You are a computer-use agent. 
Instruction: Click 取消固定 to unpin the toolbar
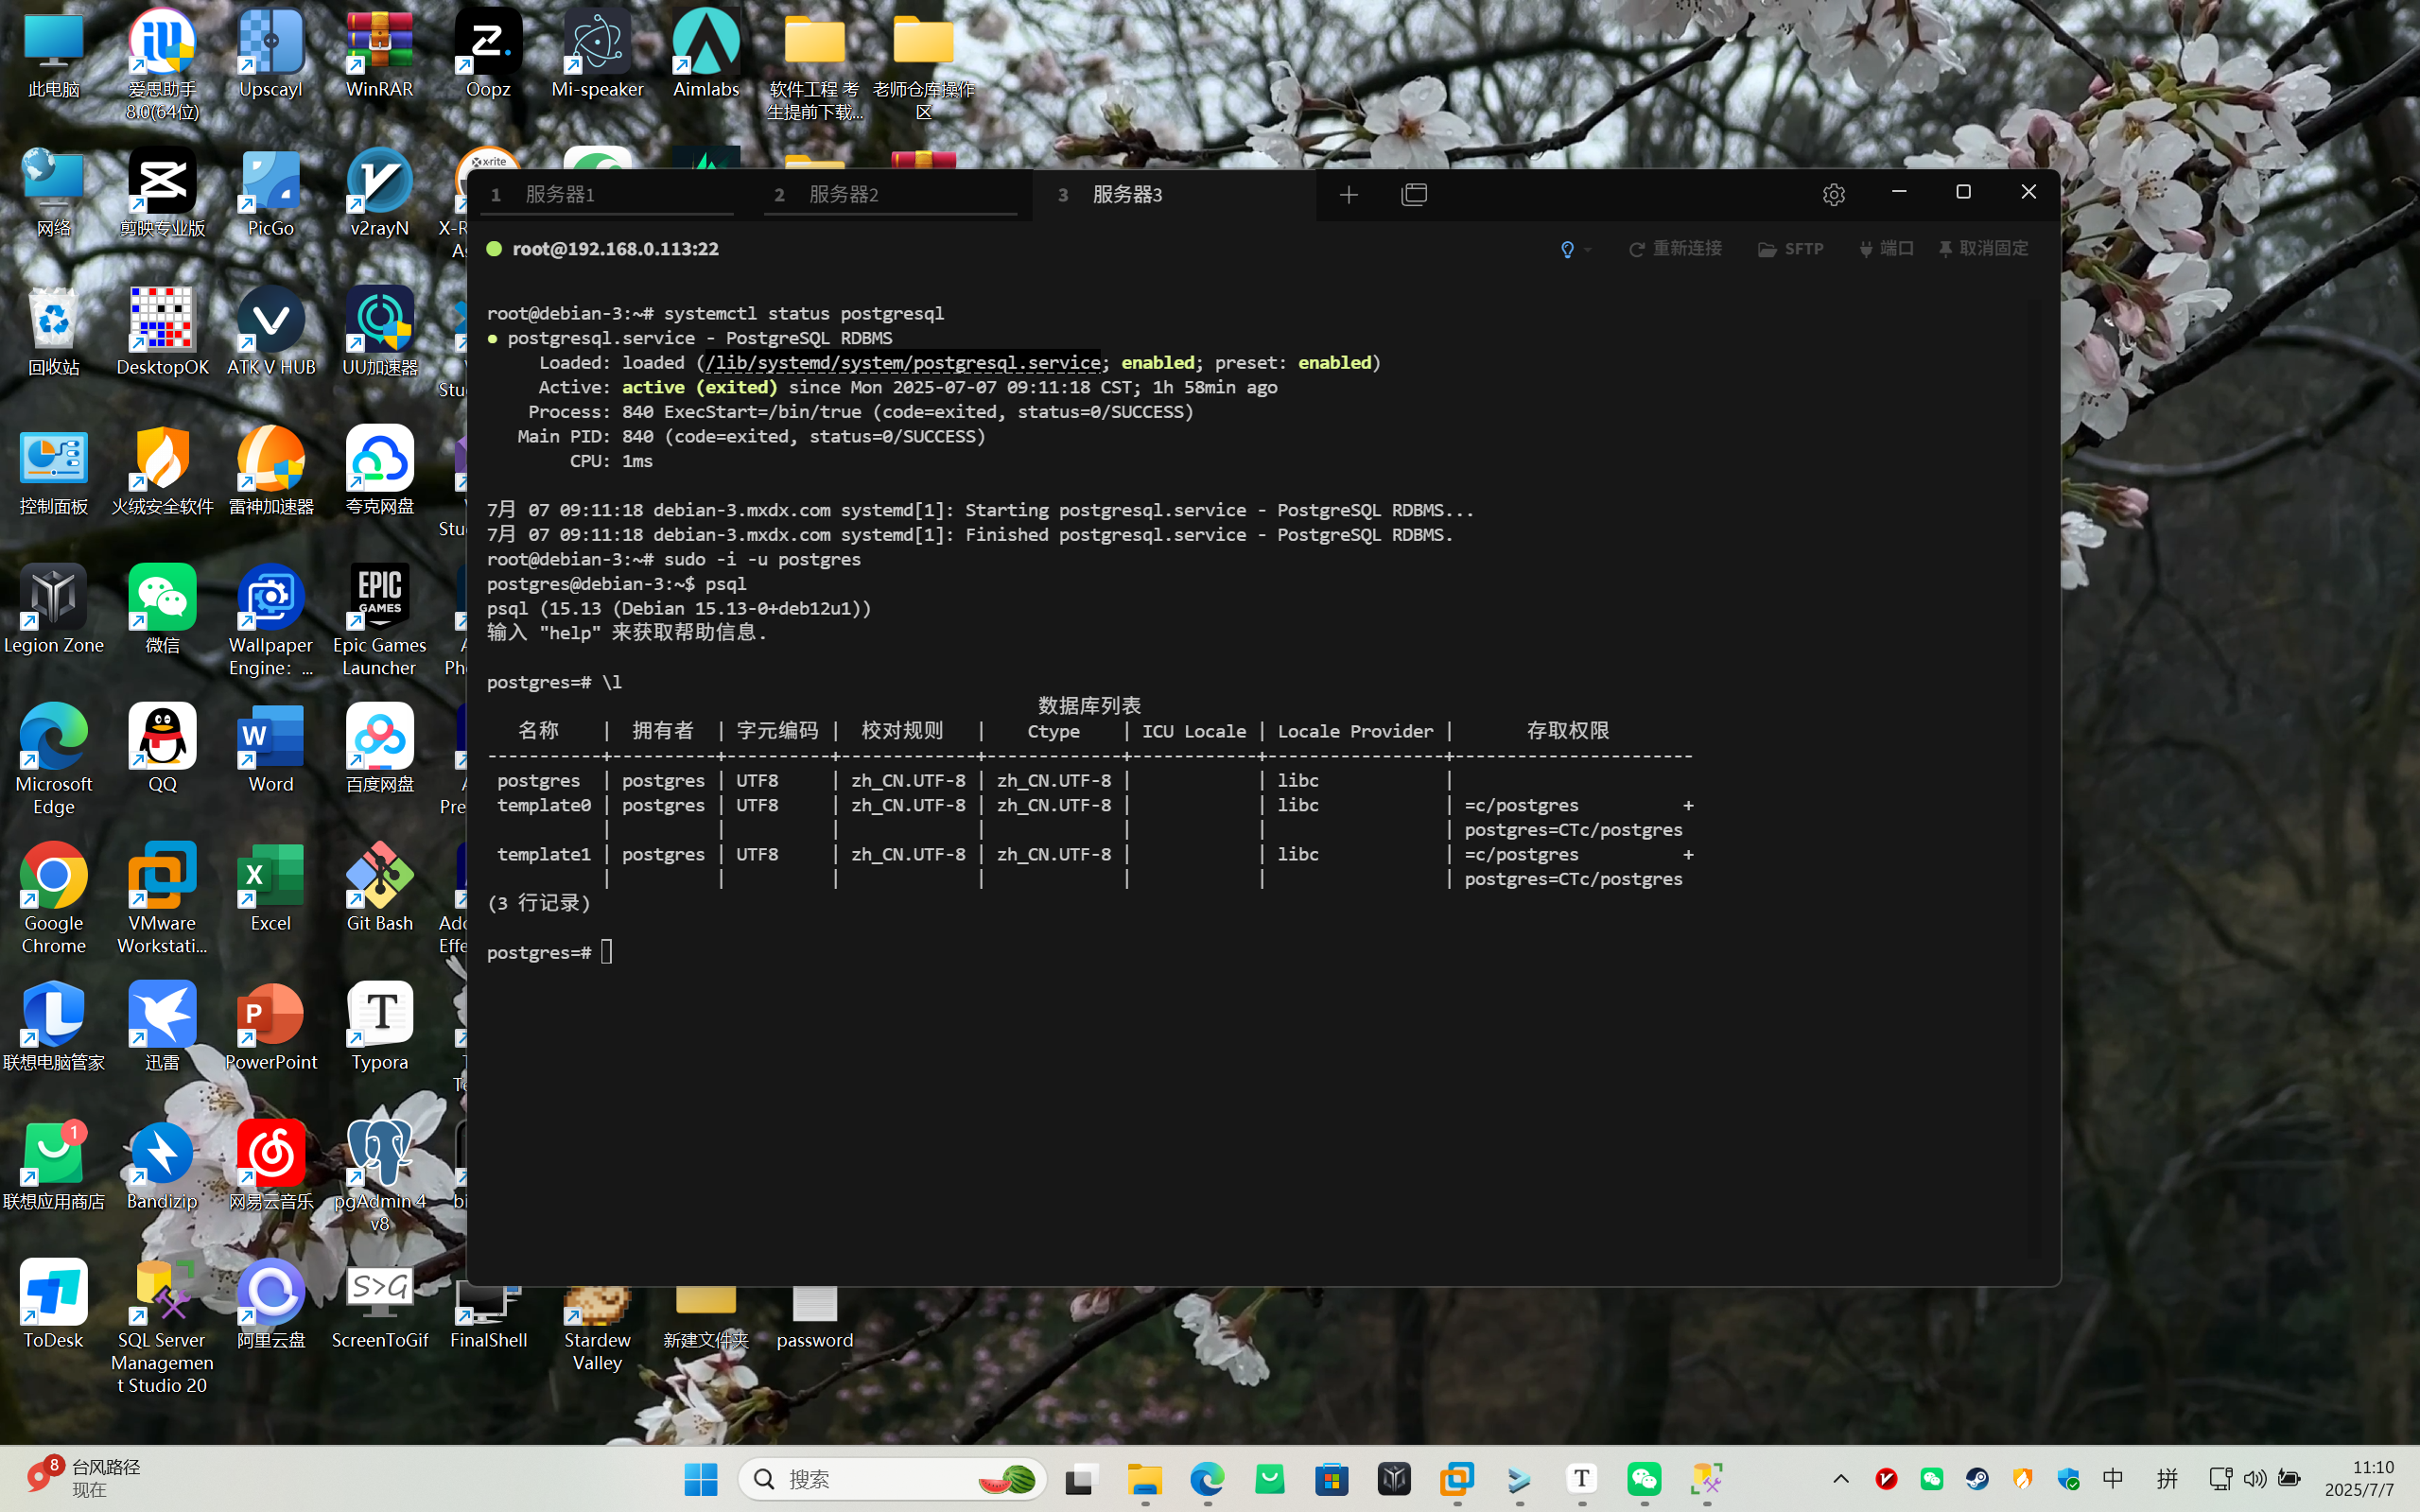tap(1983, 249)
